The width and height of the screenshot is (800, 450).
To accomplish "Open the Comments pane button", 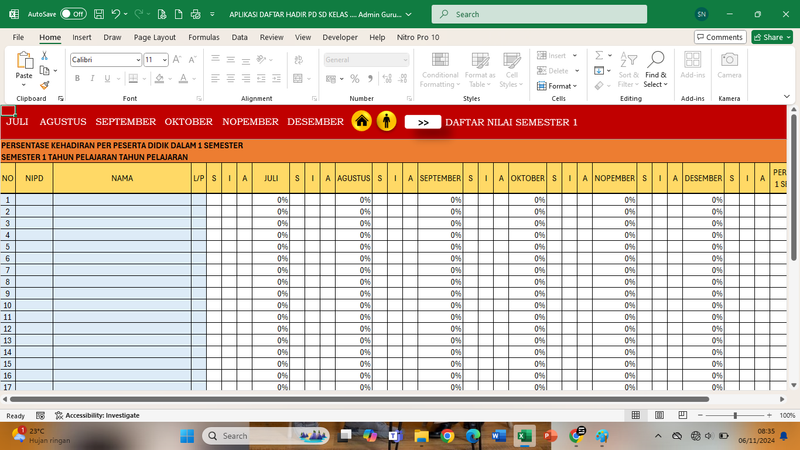I will pos(720,37).
